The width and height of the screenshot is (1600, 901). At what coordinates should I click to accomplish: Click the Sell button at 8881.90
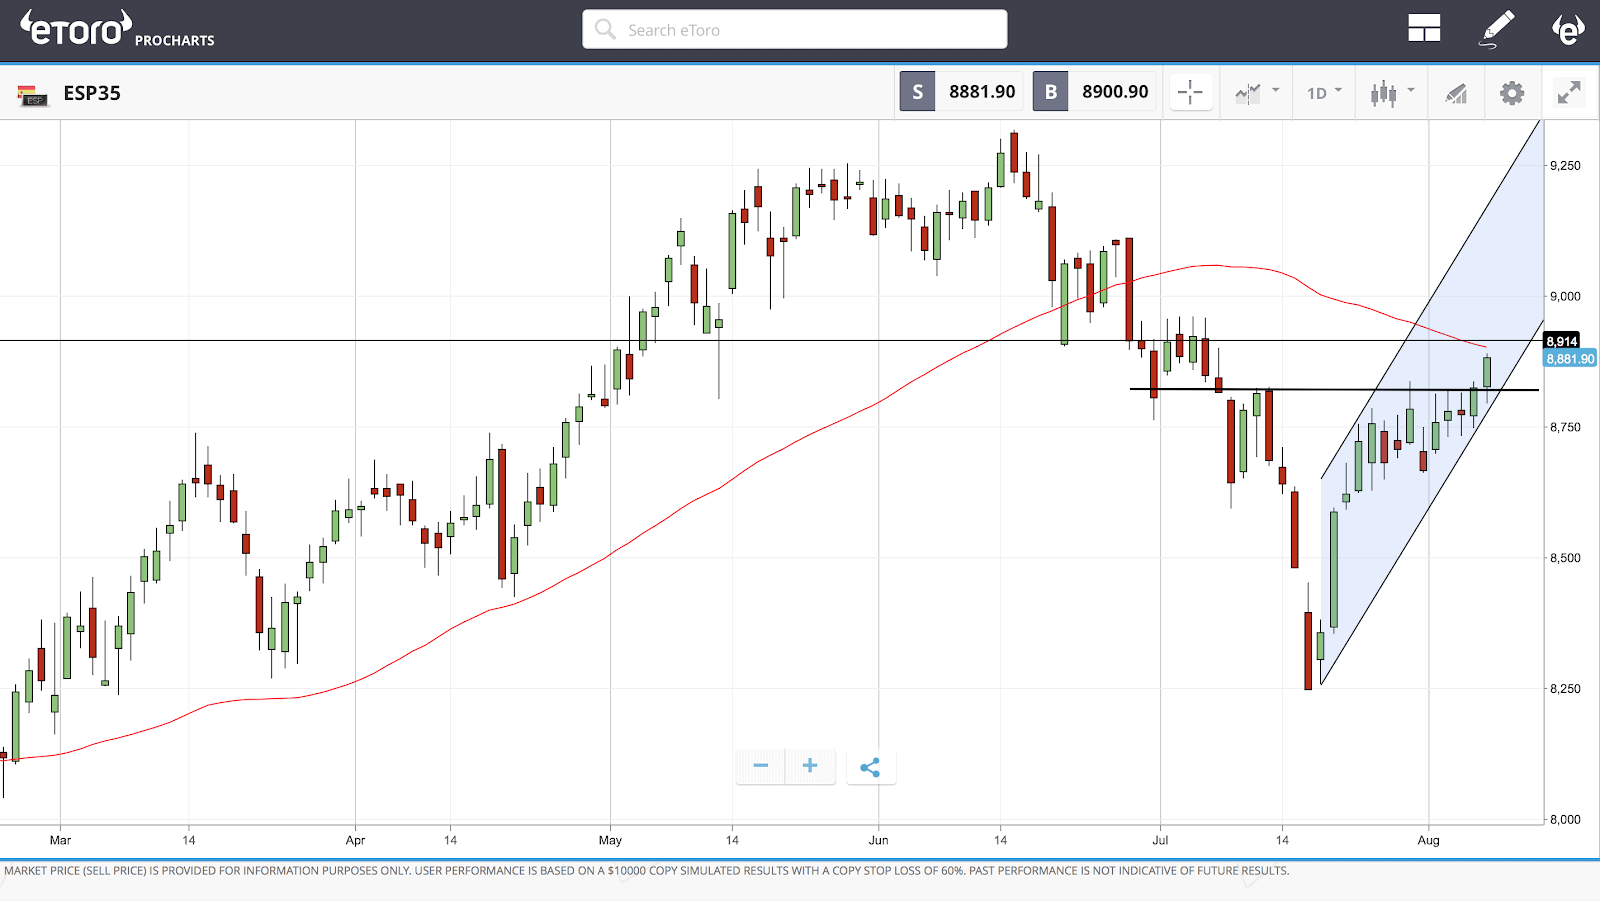tap(961, 91)
